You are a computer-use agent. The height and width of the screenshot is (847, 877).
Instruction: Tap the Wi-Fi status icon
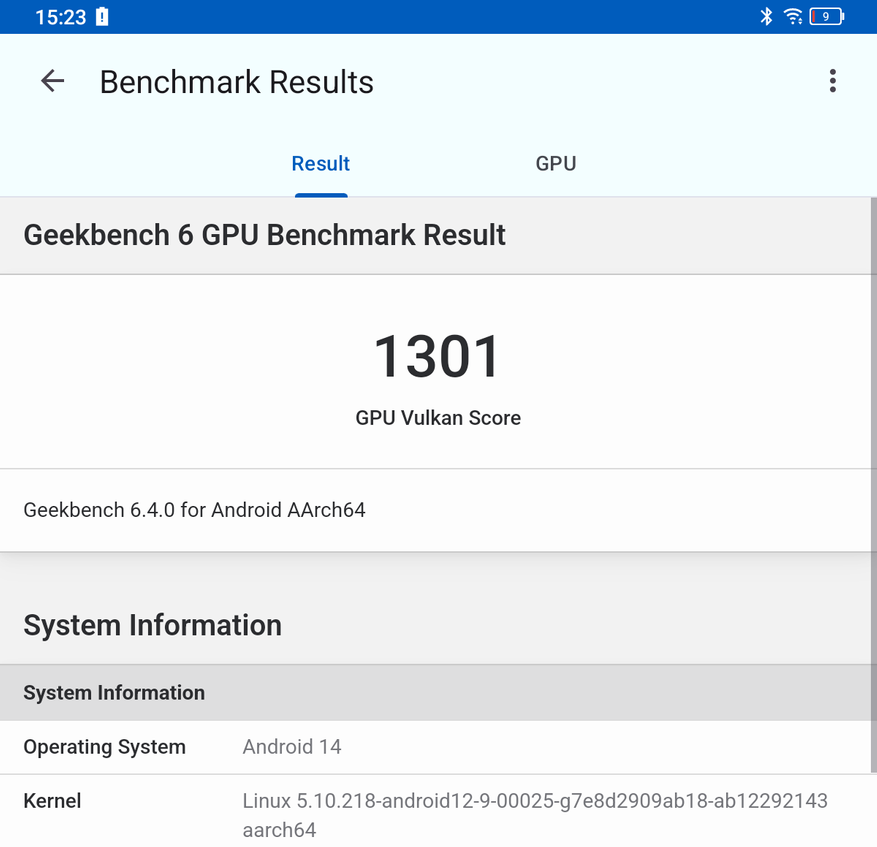pos(793,16)
